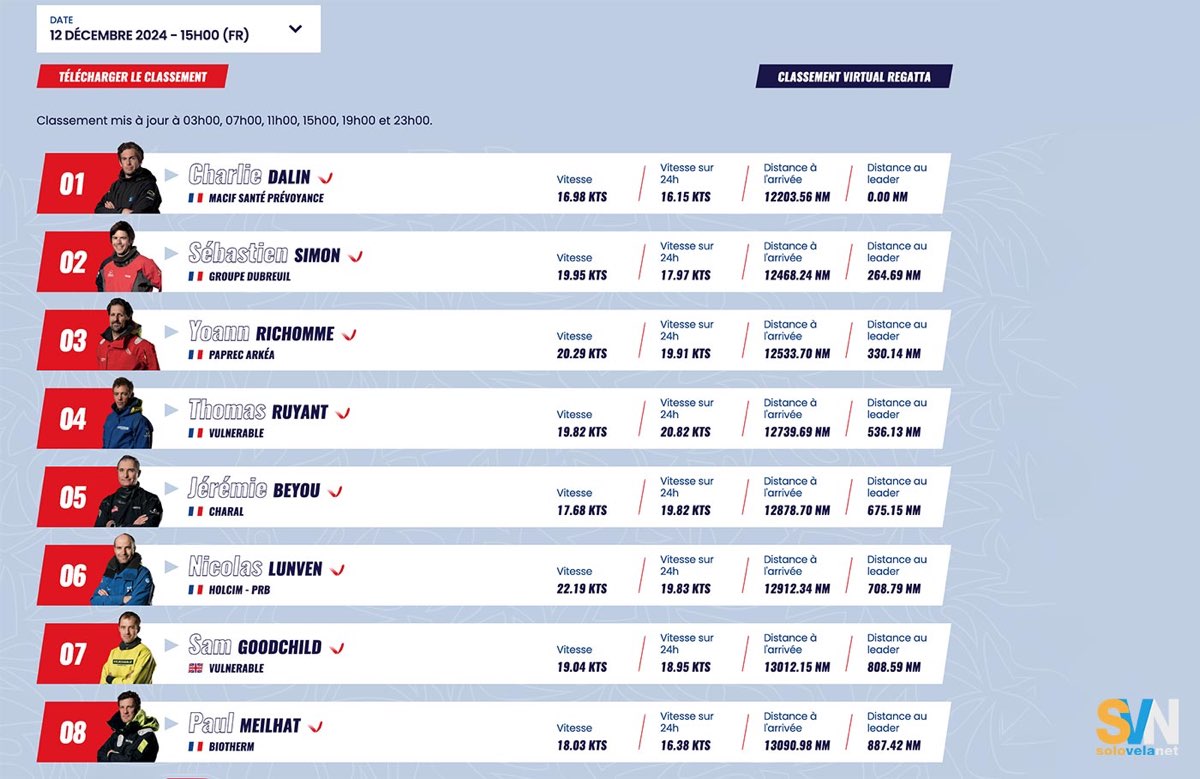Select the Paul Meilhat skipper name

tap(244, 725)
